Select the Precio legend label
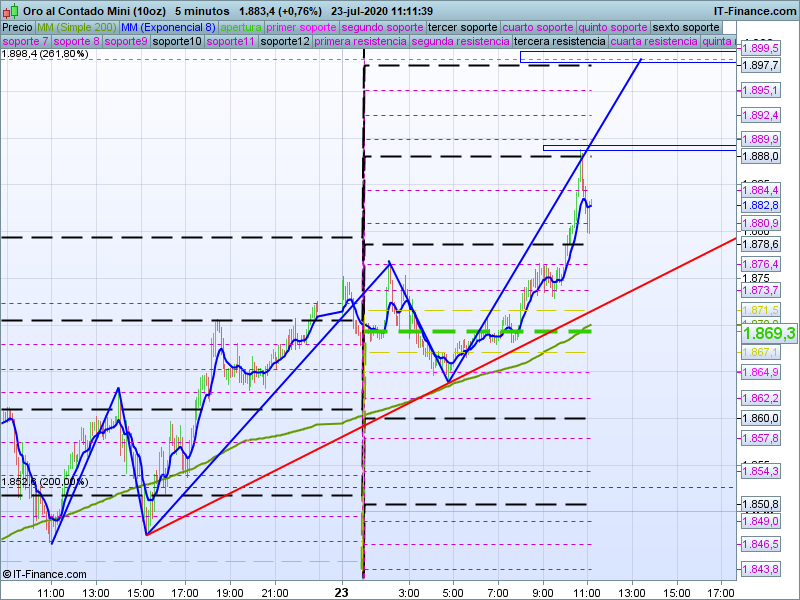800x600 pixels. tap(17, 27)
